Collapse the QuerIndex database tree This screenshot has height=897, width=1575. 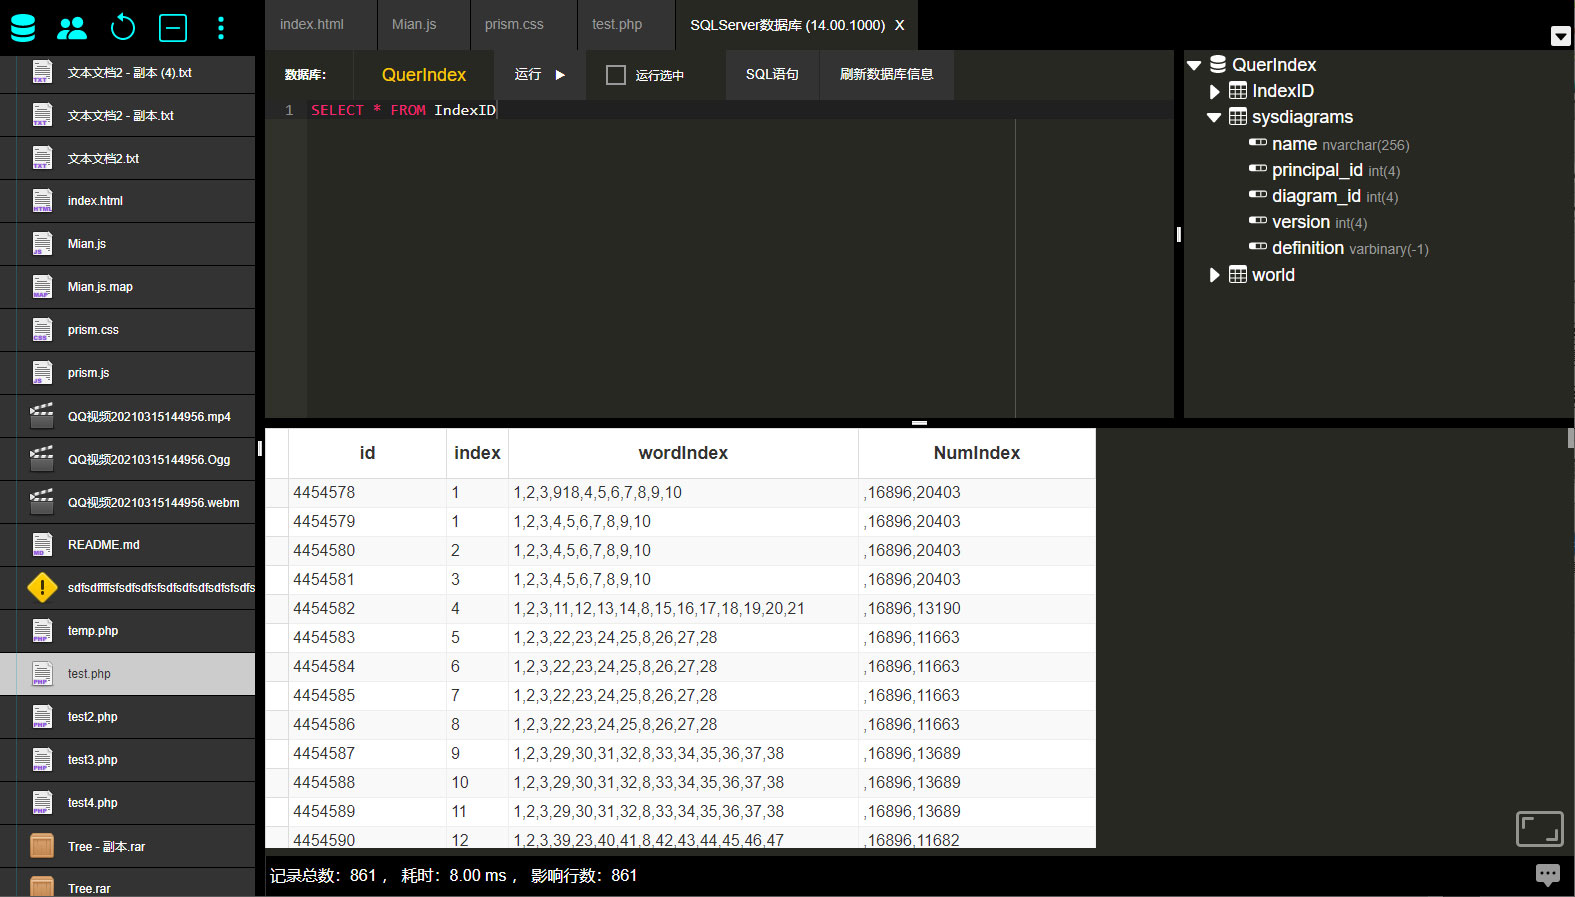(x=1194, y=65)
